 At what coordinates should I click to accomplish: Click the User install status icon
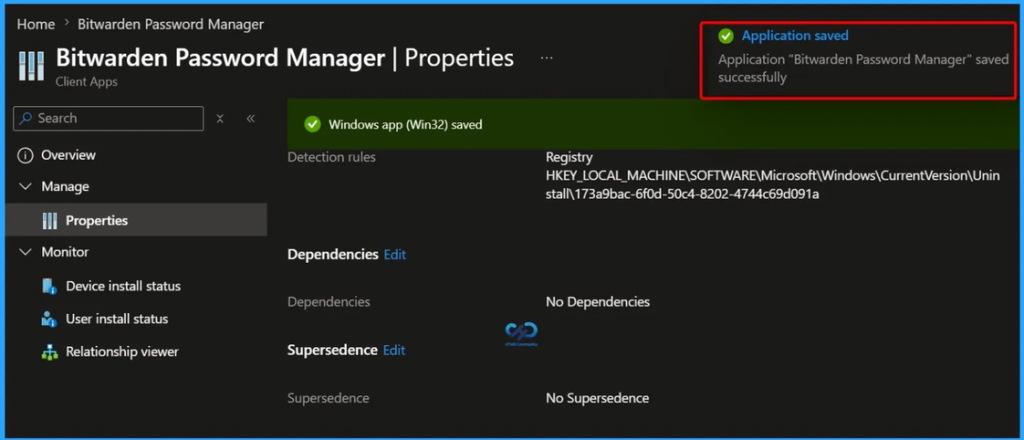50,319
